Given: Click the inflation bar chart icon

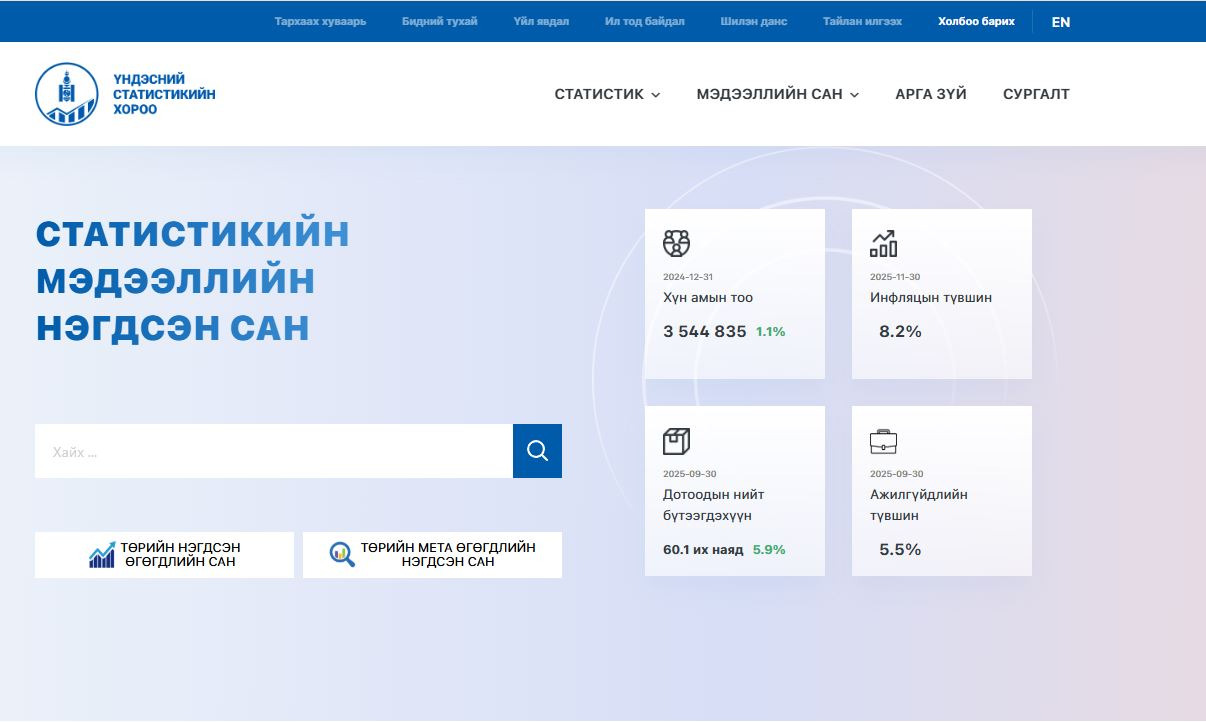Looking at the screenshot, I should tap(883, 243).
